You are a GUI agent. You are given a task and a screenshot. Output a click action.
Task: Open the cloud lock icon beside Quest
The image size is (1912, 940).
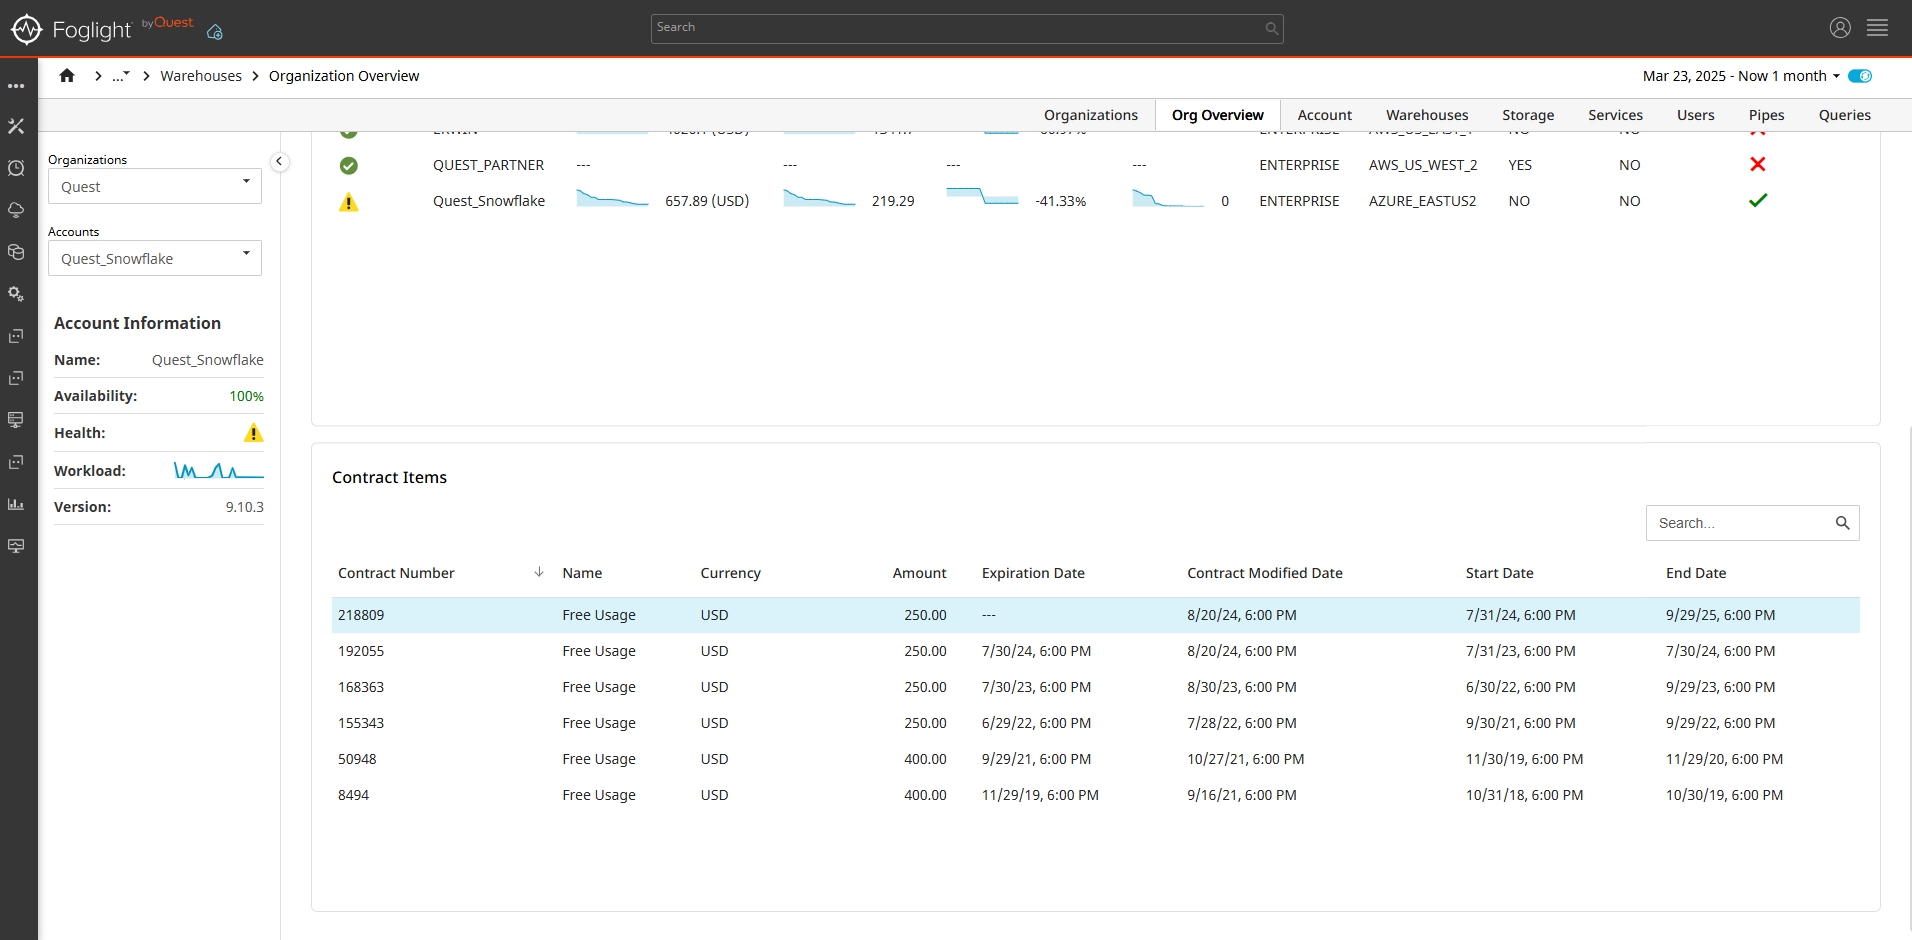[x=215, y=32]
